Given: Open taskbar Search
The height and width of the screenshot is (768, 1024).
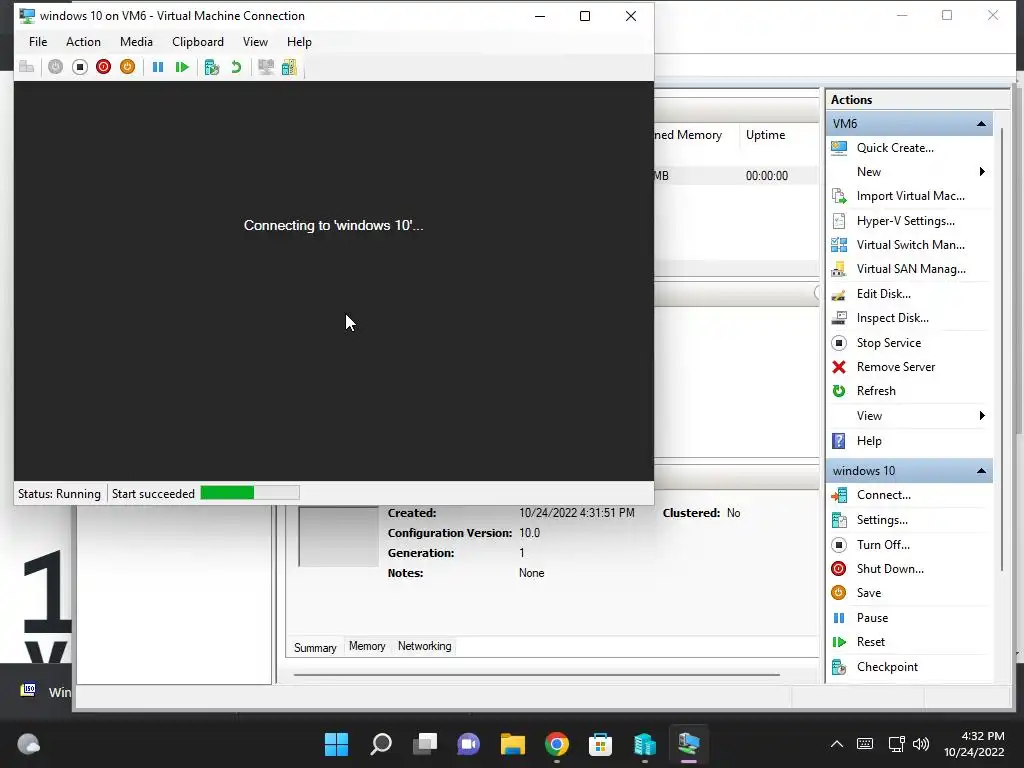Looking at the screenshot, I should (x=381, y=744).
